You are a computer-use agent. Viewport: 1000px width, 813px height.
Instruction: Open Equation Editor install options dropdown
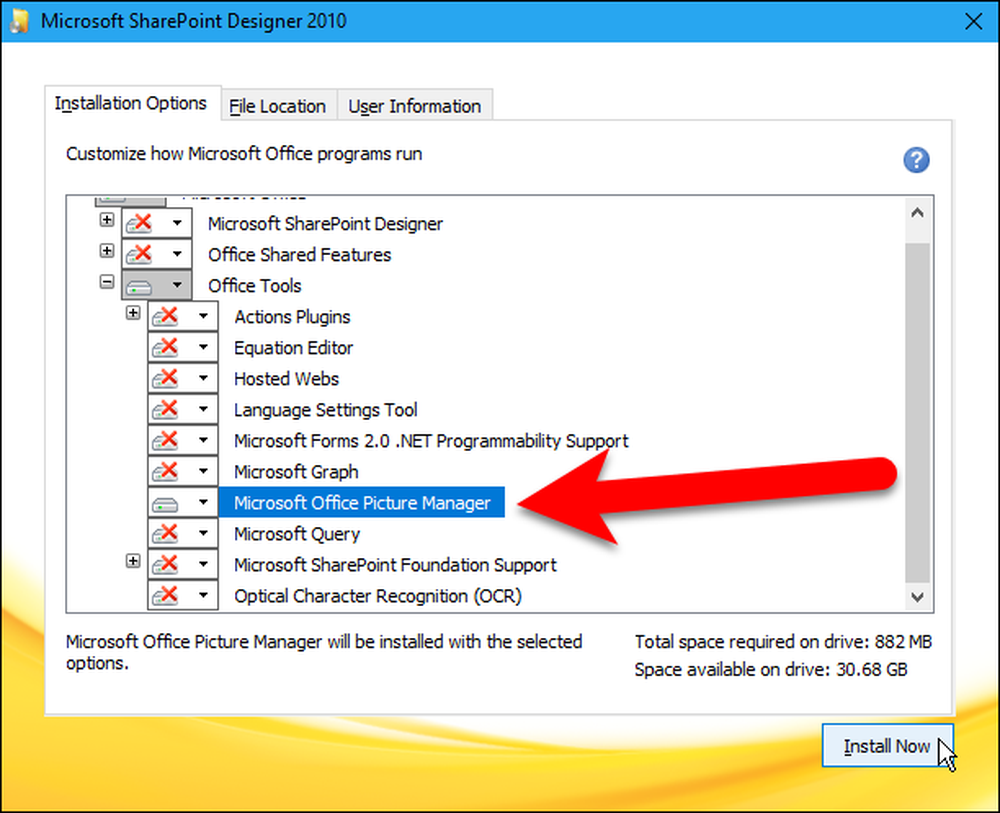click(203, 348)
